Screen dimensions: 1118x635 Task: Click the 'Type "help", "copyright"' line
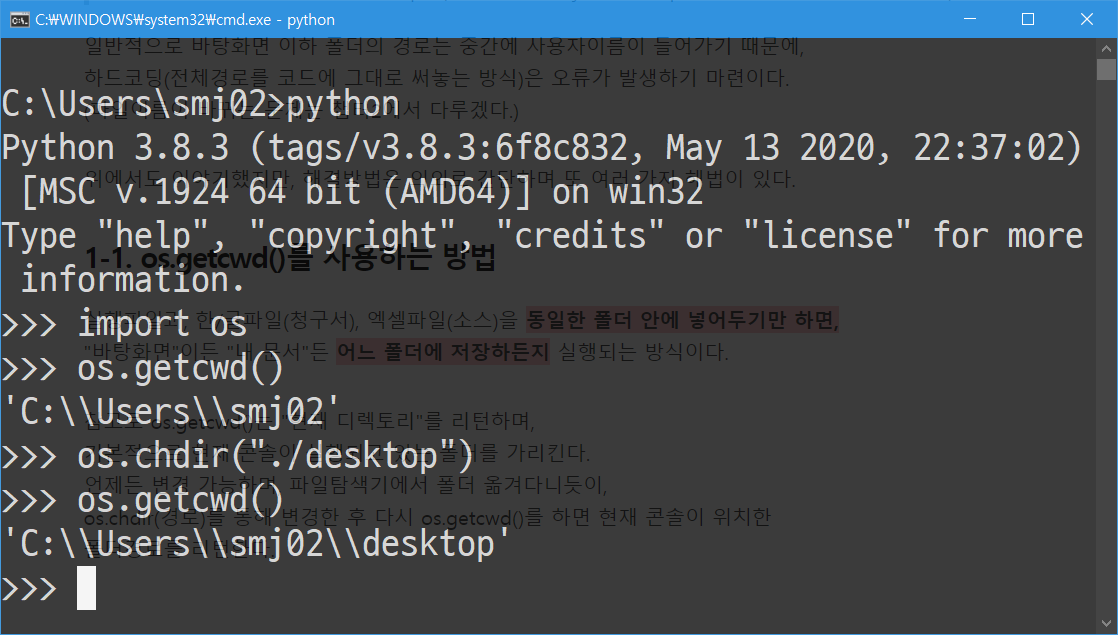coord(543,236)
